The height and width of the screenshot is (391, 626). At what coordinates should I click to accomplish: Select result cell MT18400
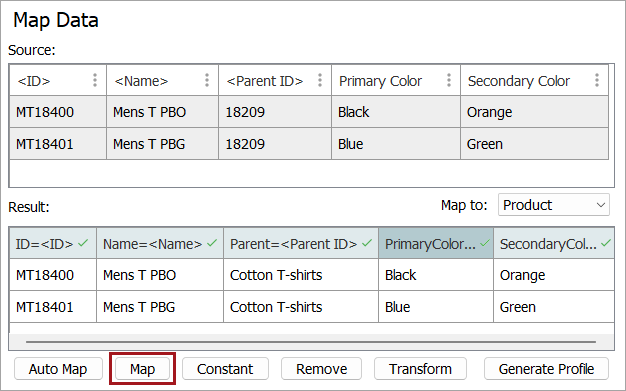pos(53,275)
